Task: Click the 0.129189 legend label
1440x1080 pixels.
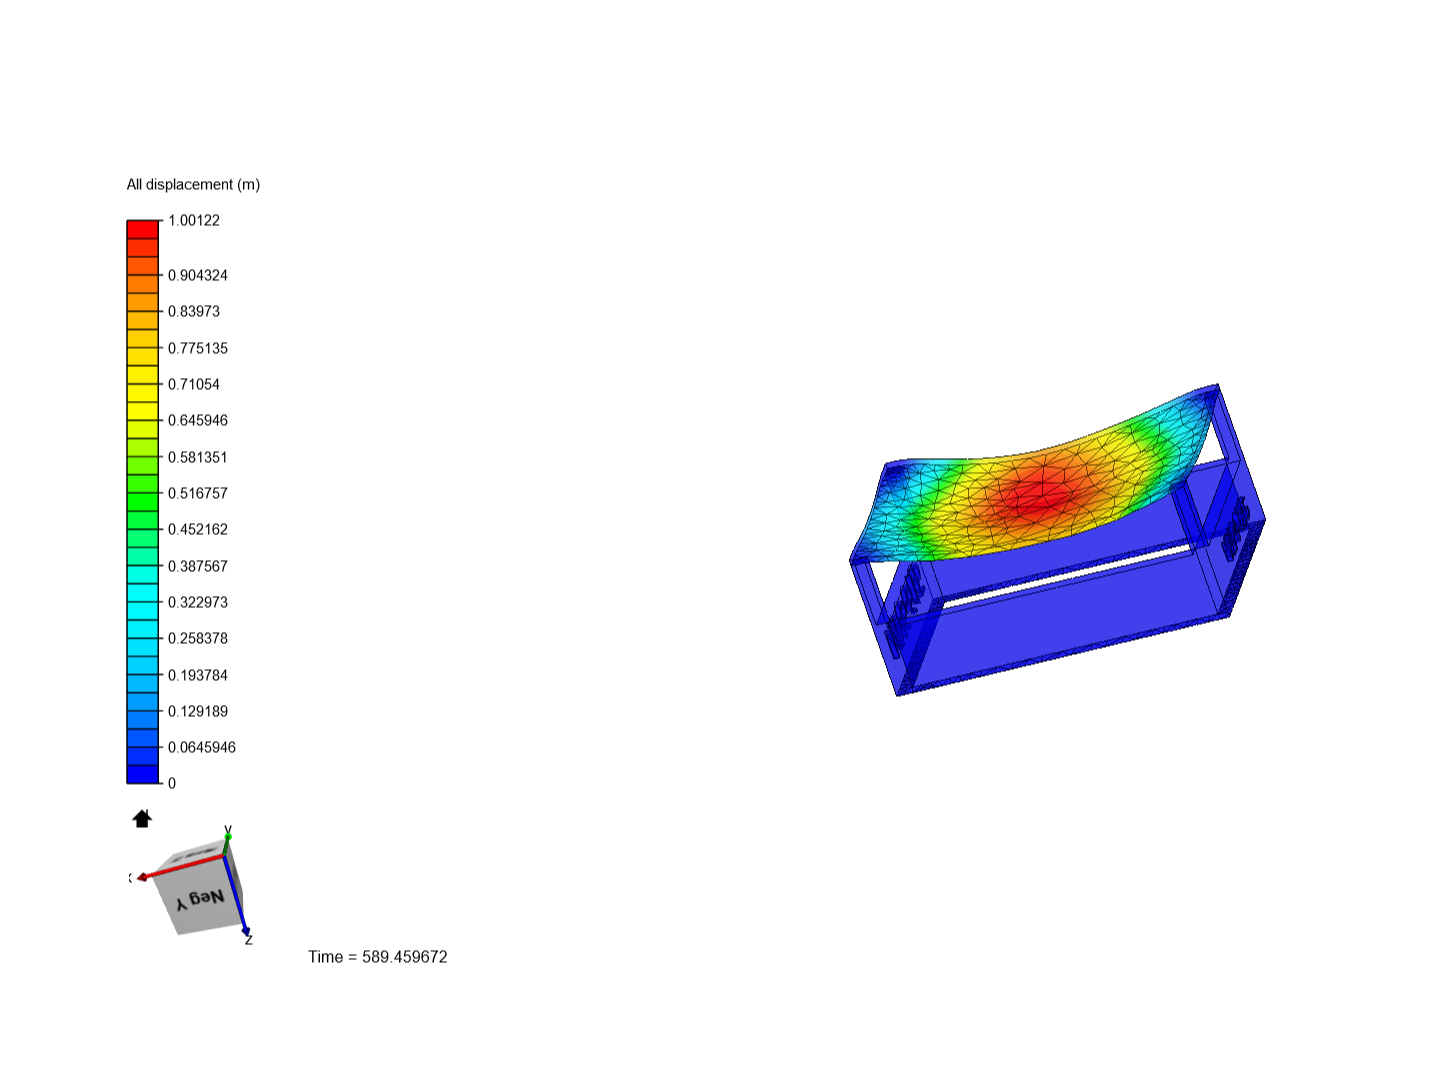Action: (198, 711)
